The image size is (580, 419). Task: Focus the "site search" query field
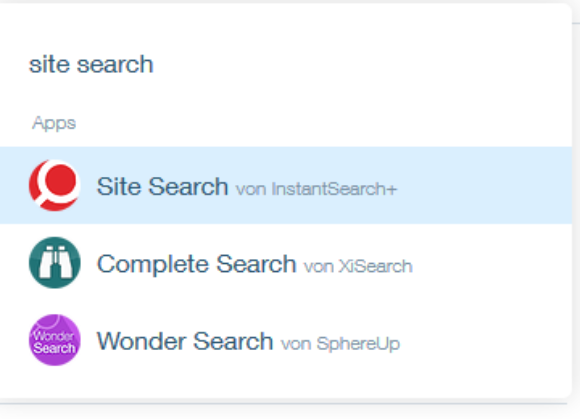286,64
